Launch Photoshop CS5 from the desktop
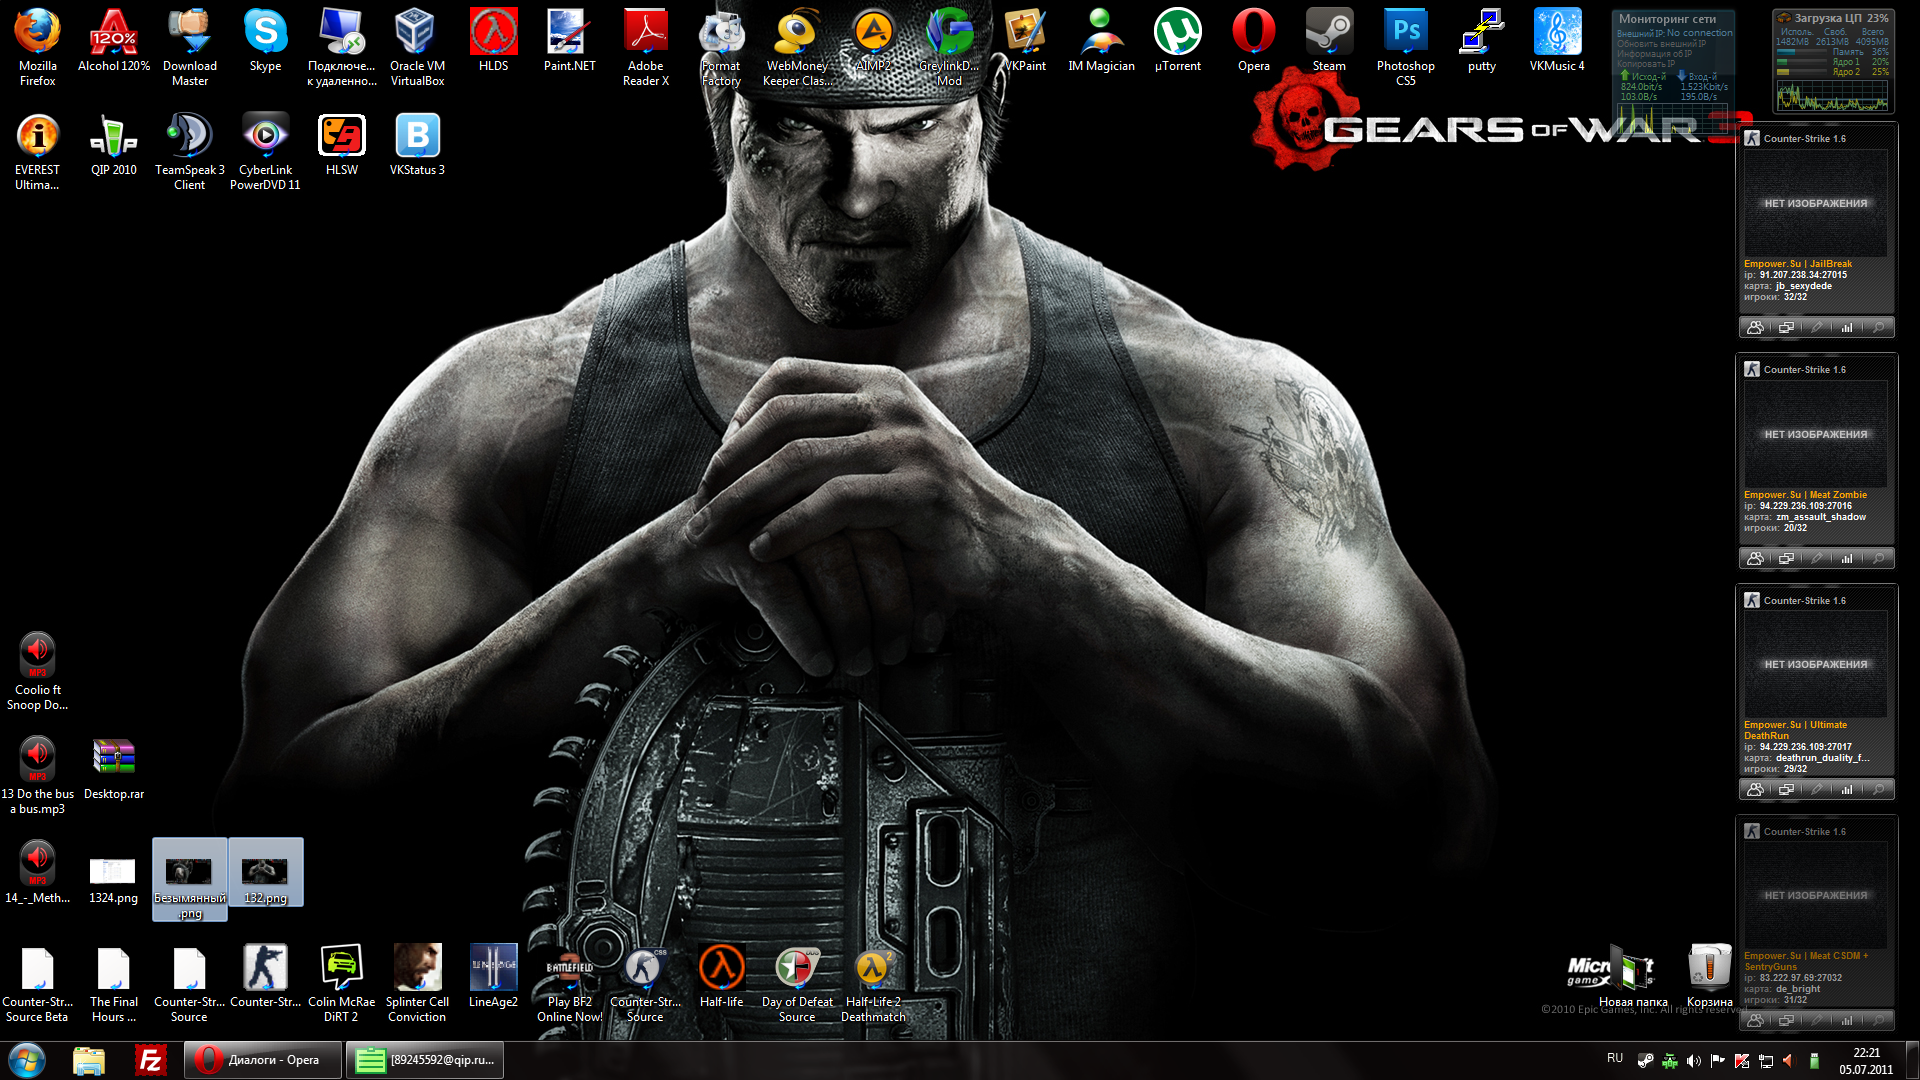Viewport: 1920px width, 1080px height. coord(1406,47)
